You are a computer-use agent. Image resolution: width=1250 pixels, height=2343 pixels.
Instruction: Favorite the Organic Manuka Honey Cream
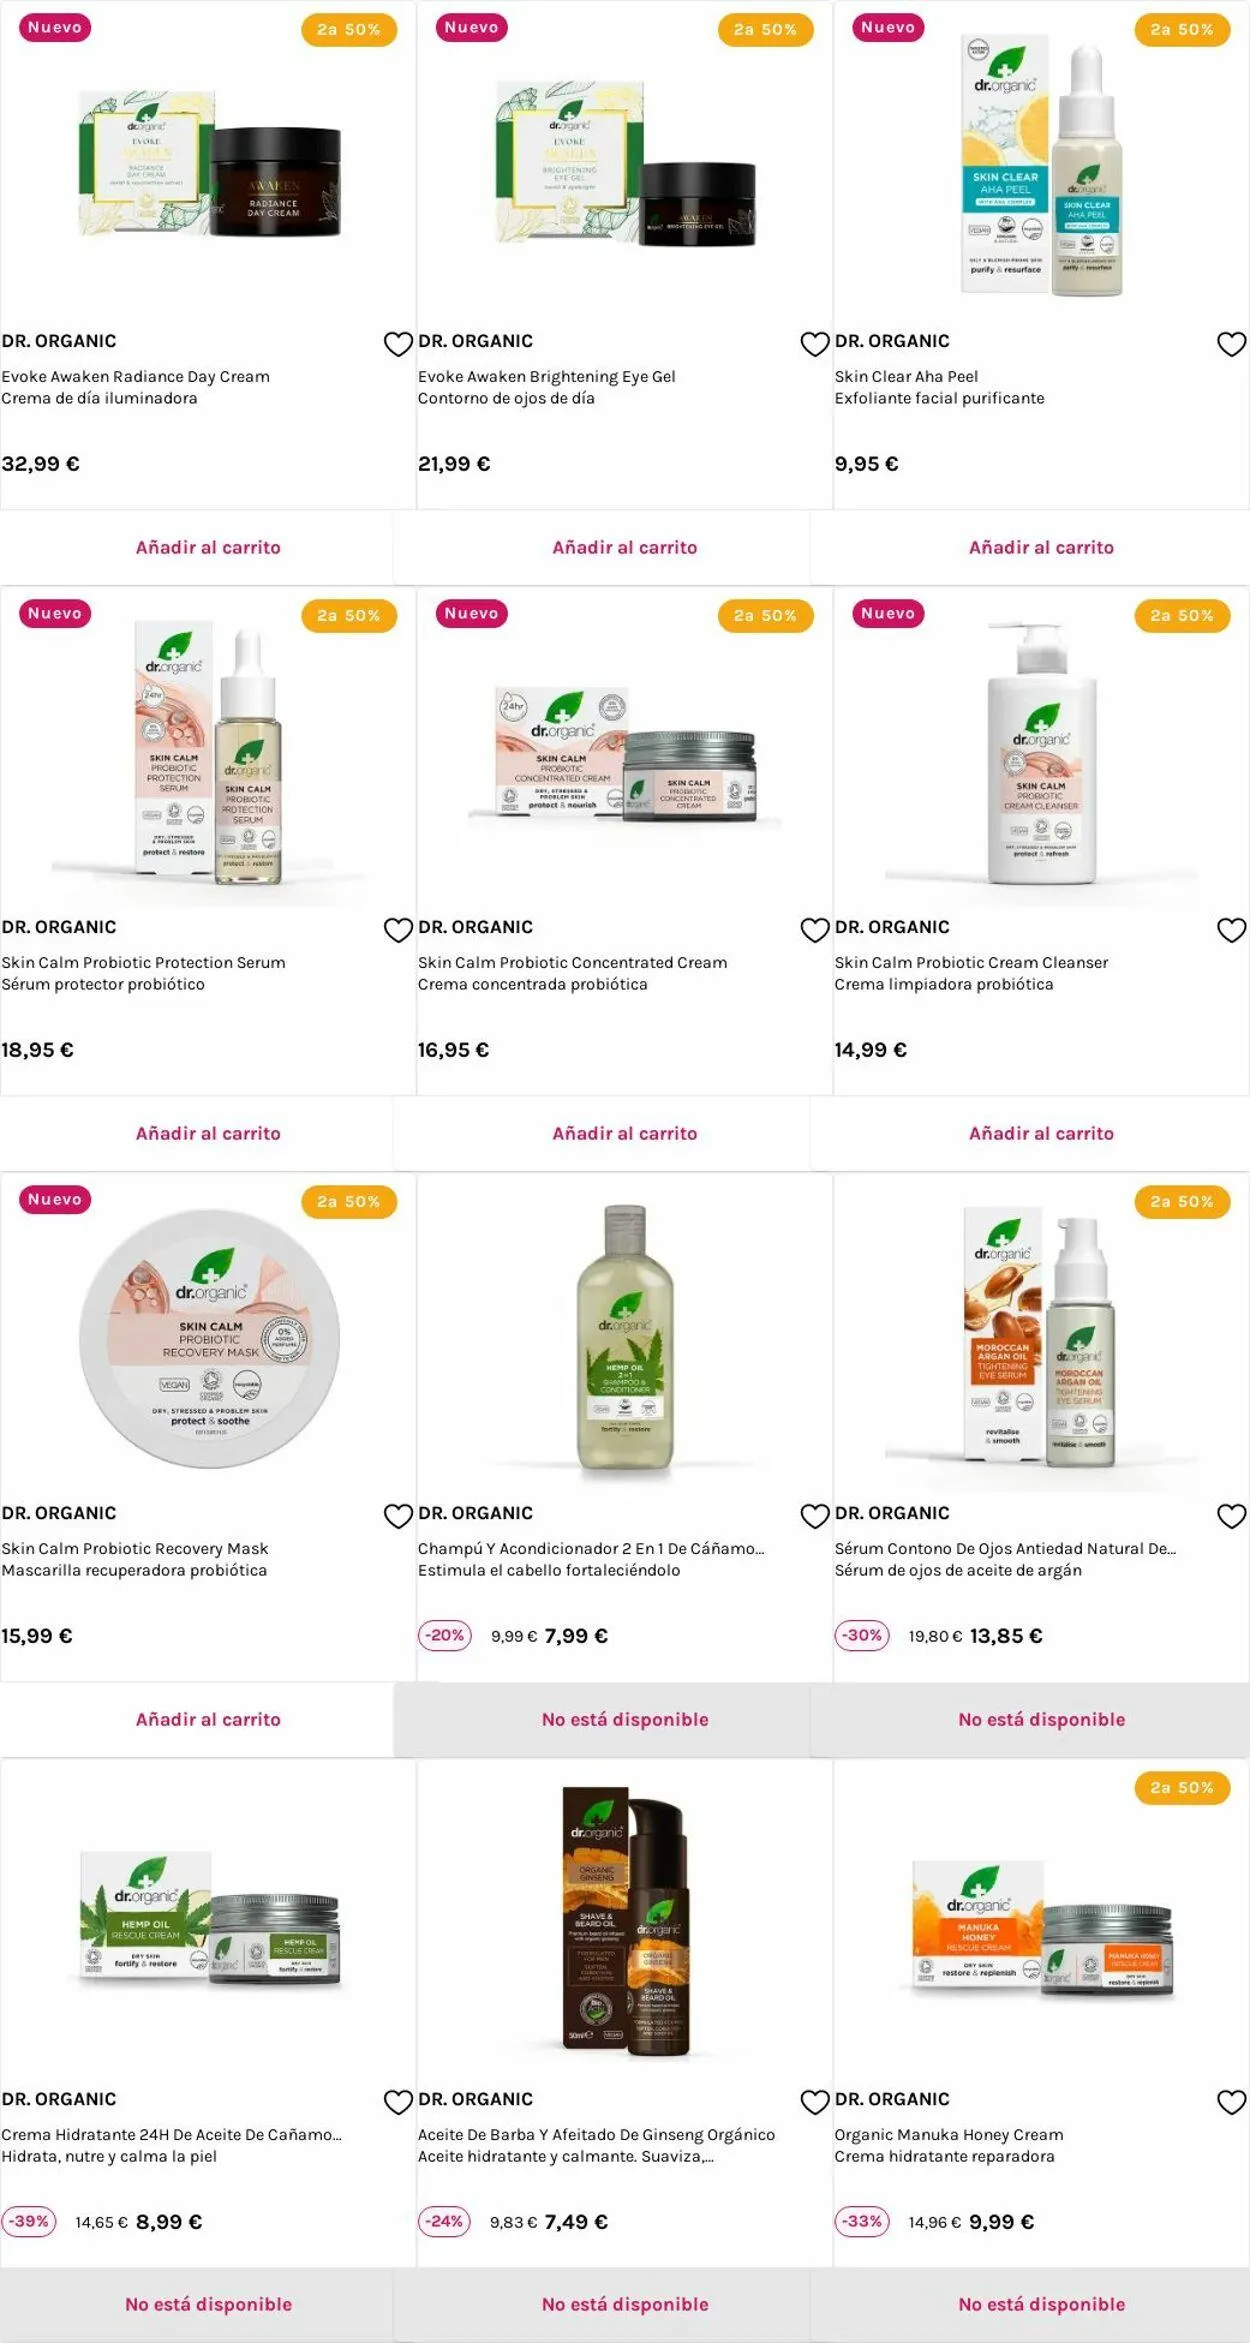tap(1231, 2102)
